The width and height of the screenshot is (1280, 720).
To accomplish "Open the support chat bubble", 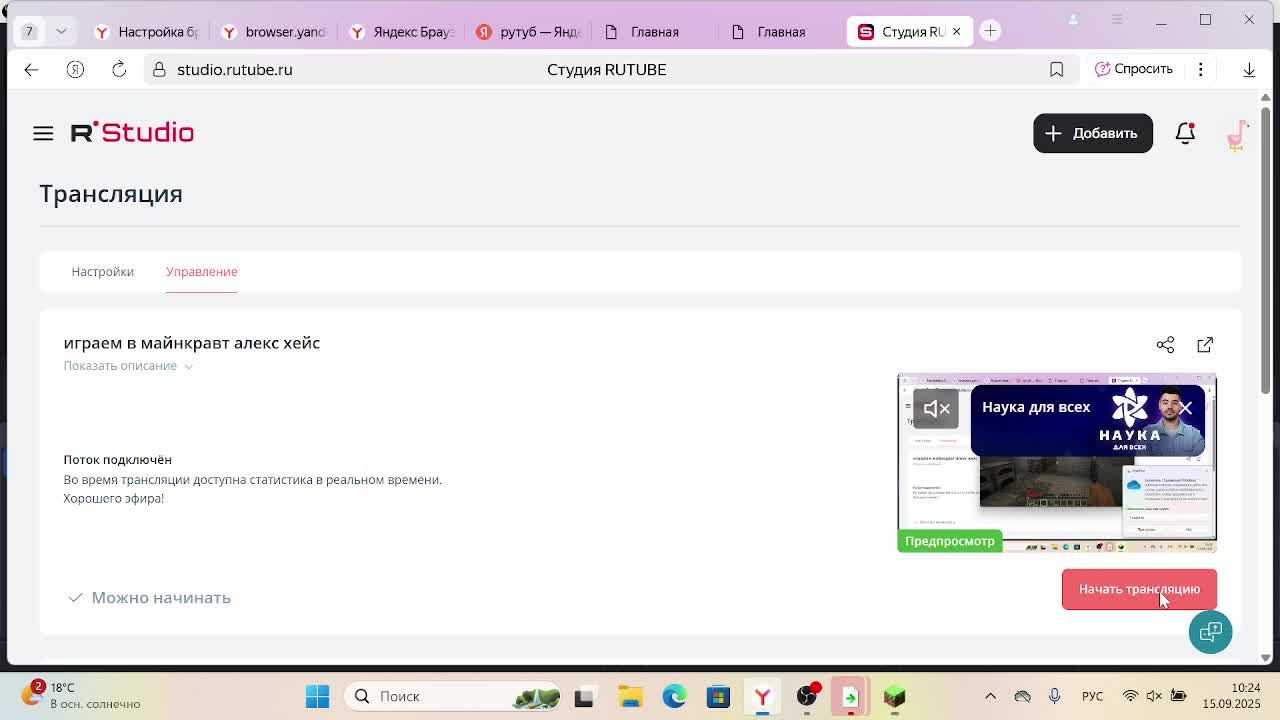I will [x=1210, y=632].
